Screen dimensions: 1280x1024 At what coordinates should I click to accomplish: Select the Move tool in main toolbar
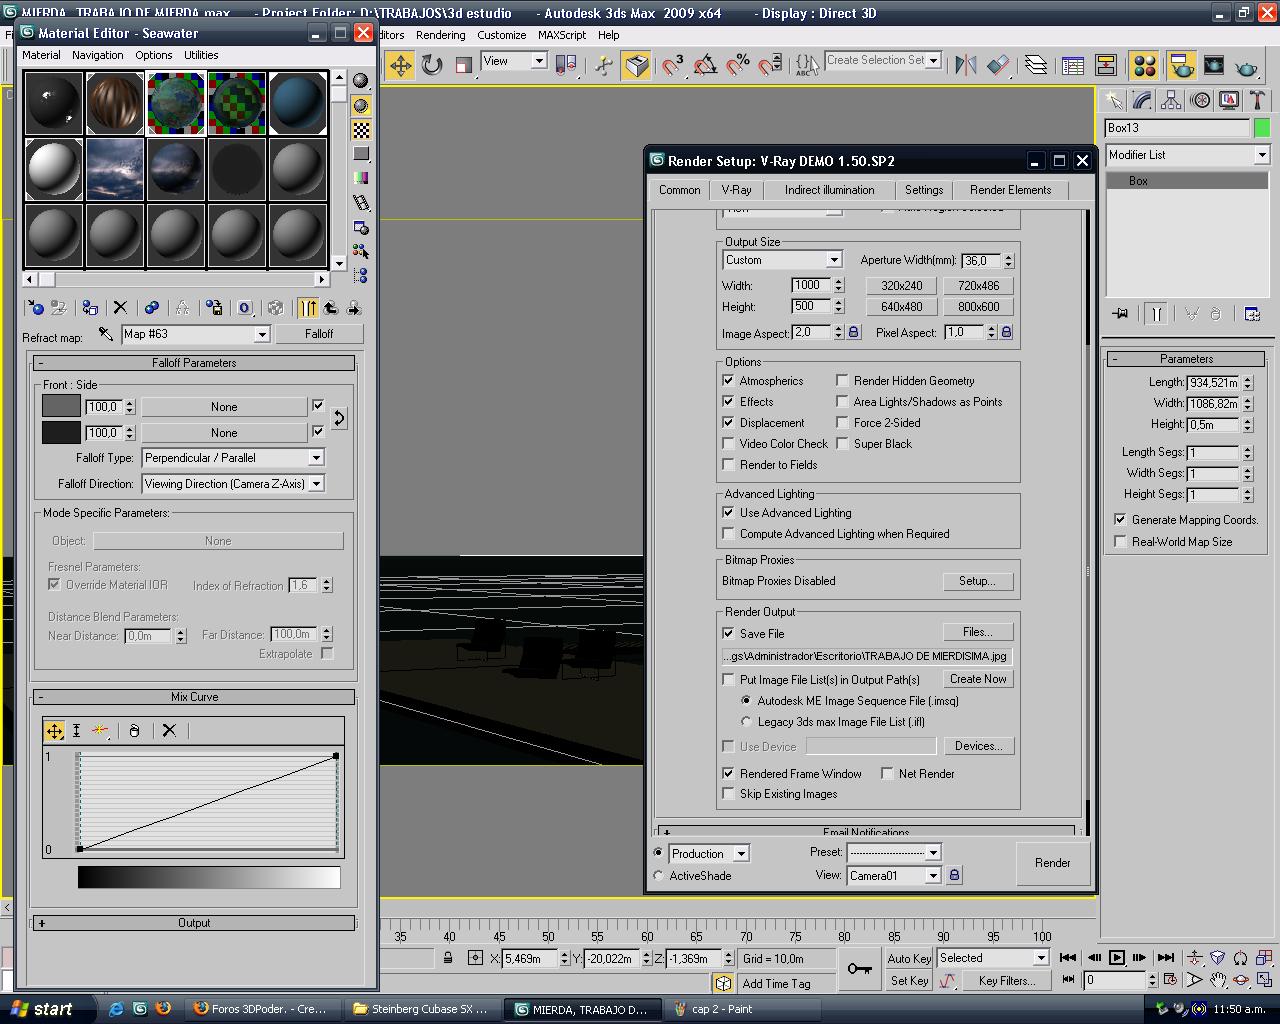click(x=400, y=66)
